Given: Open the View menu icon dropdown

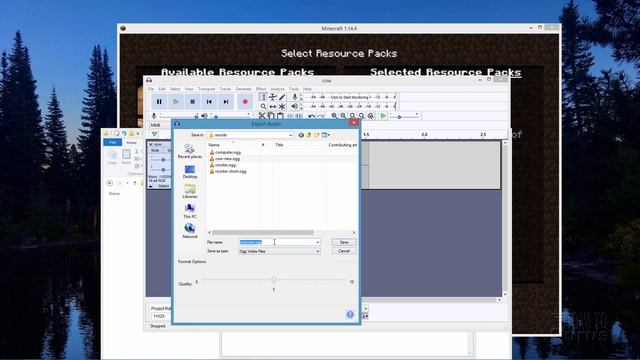Looking at the screenshot, I should coord(326,135).
